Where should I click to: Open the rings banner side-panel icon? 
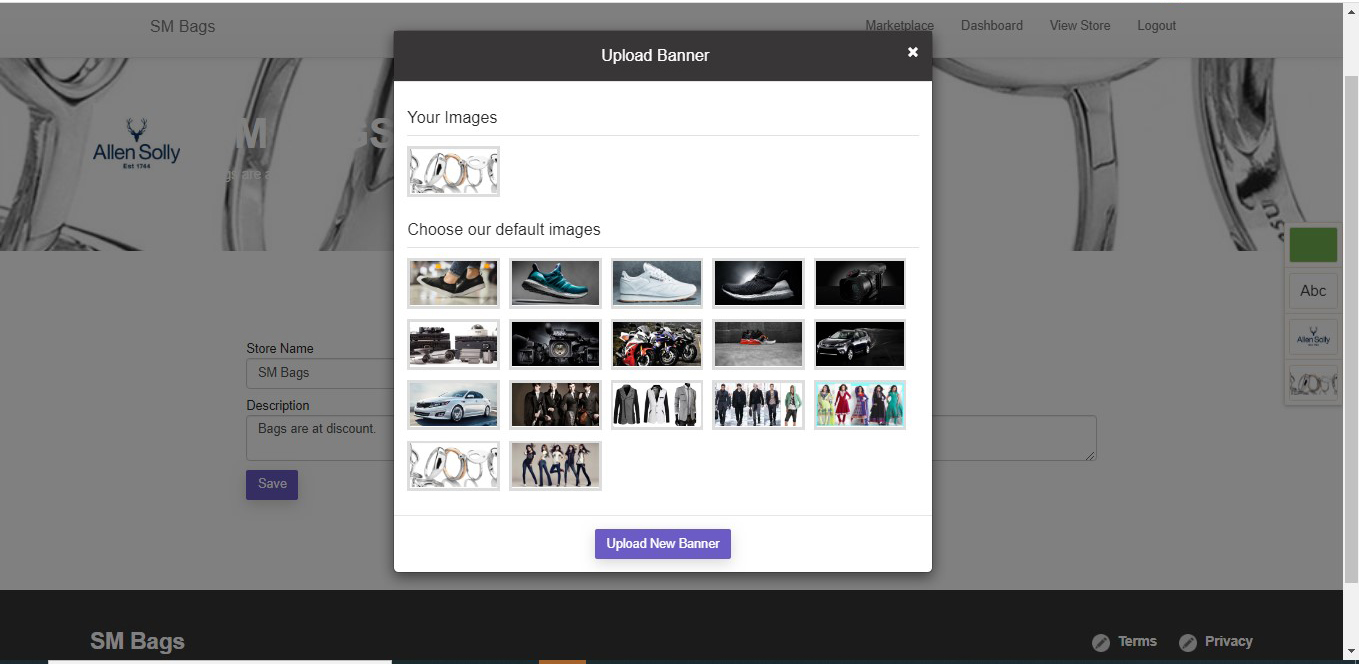1312,382
